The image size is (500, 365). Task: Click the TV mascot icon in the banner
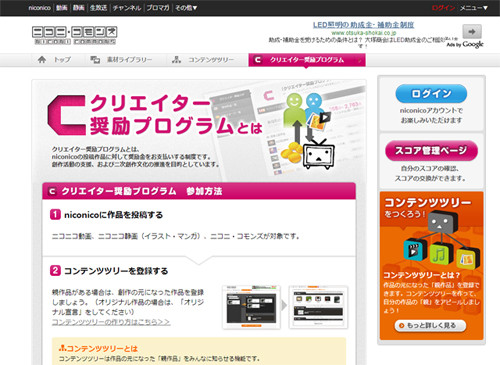tap(318, 154)
